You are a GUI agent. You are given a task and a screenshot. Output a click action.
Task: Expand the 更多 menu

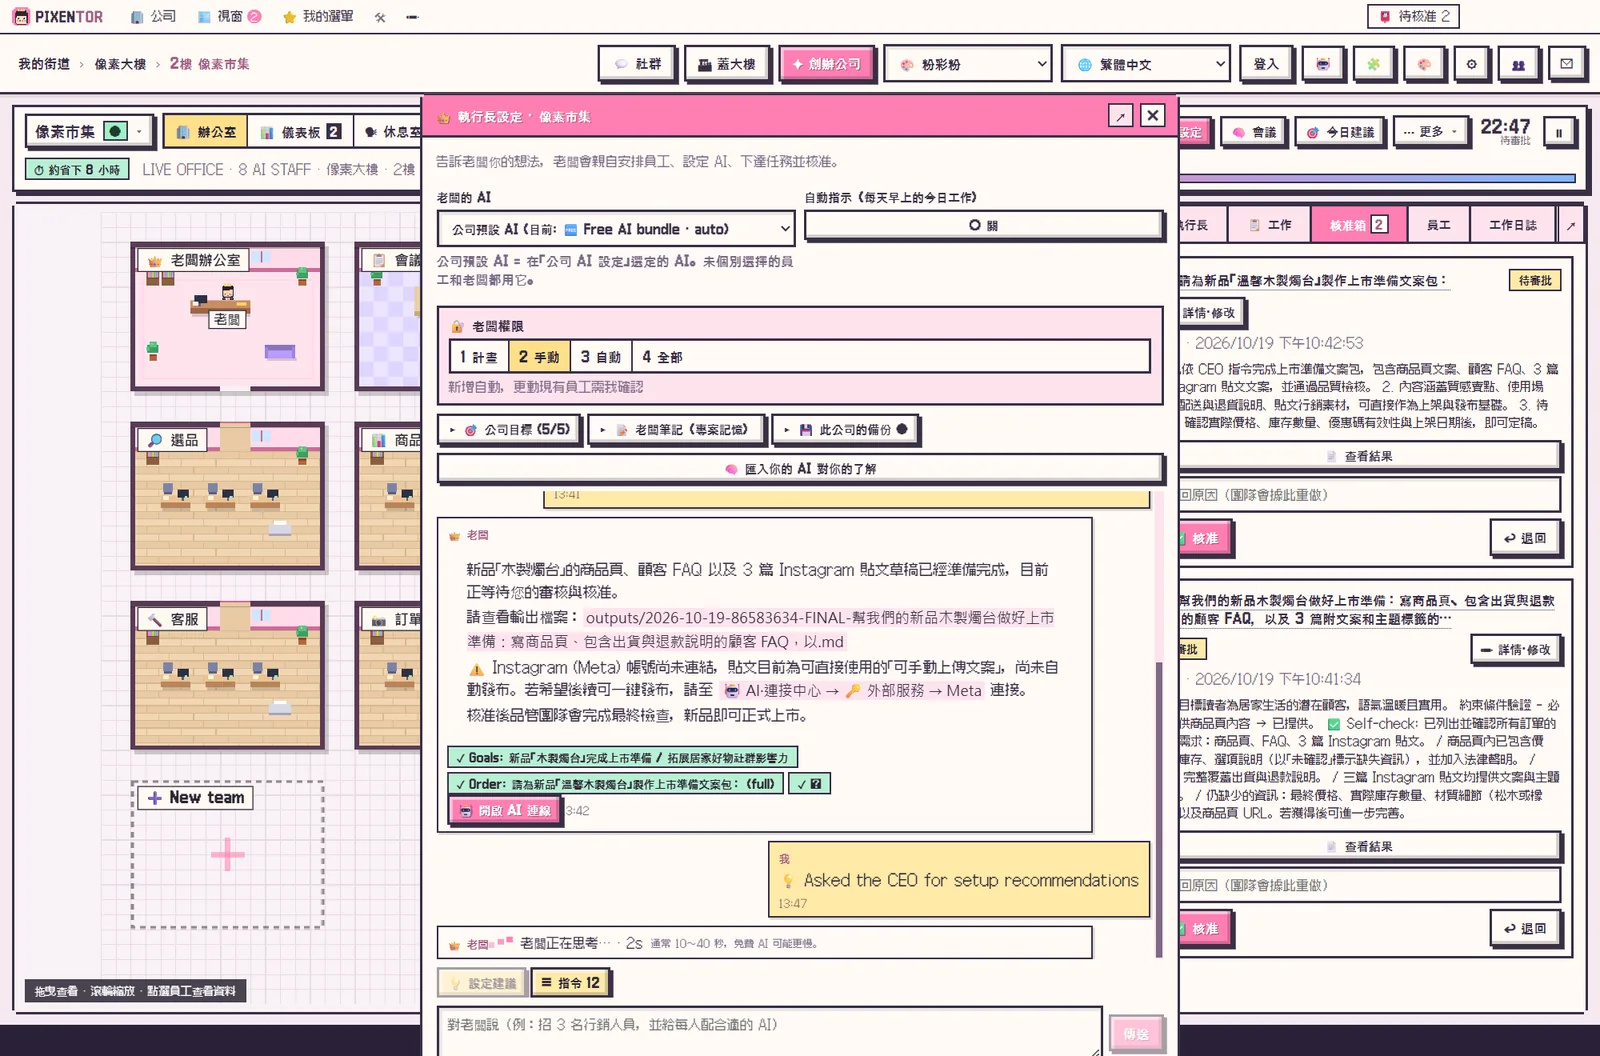[x=1429, y=132]
